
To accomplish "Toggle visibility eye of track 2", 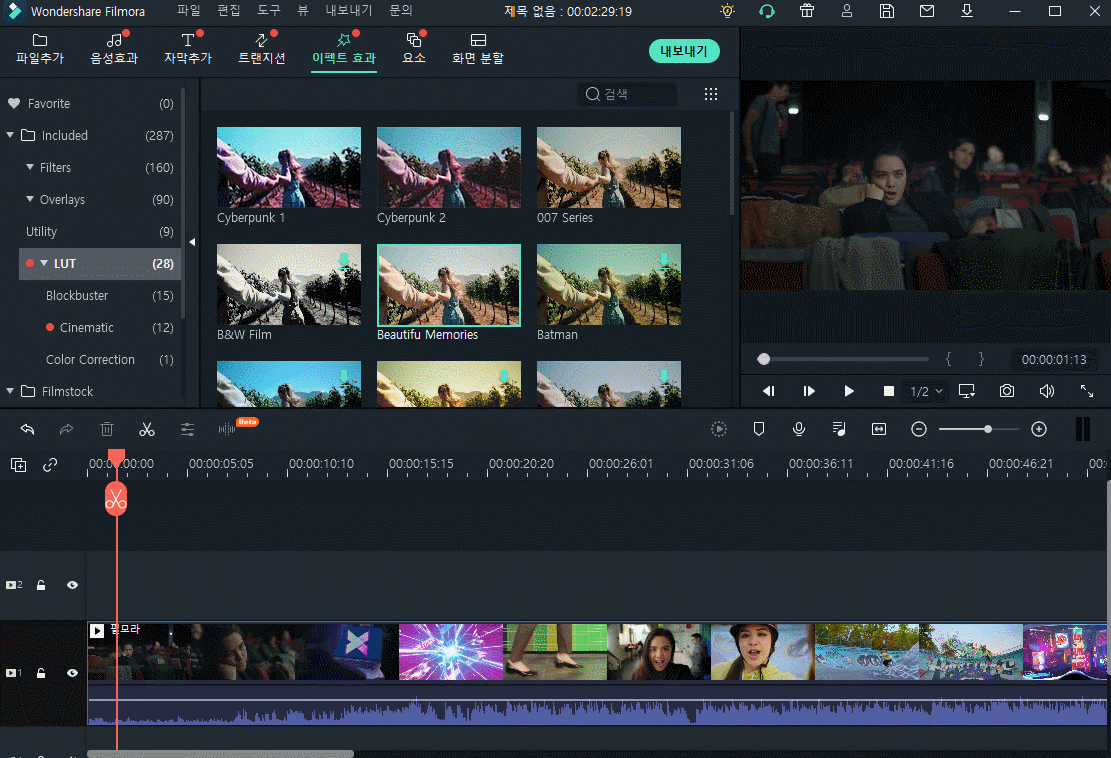I will point(72,585).
